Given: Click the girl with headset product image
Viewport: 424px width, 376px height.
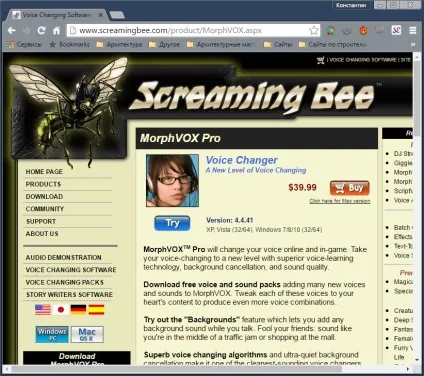Looking at the screenshot, I should pos(172,181).
